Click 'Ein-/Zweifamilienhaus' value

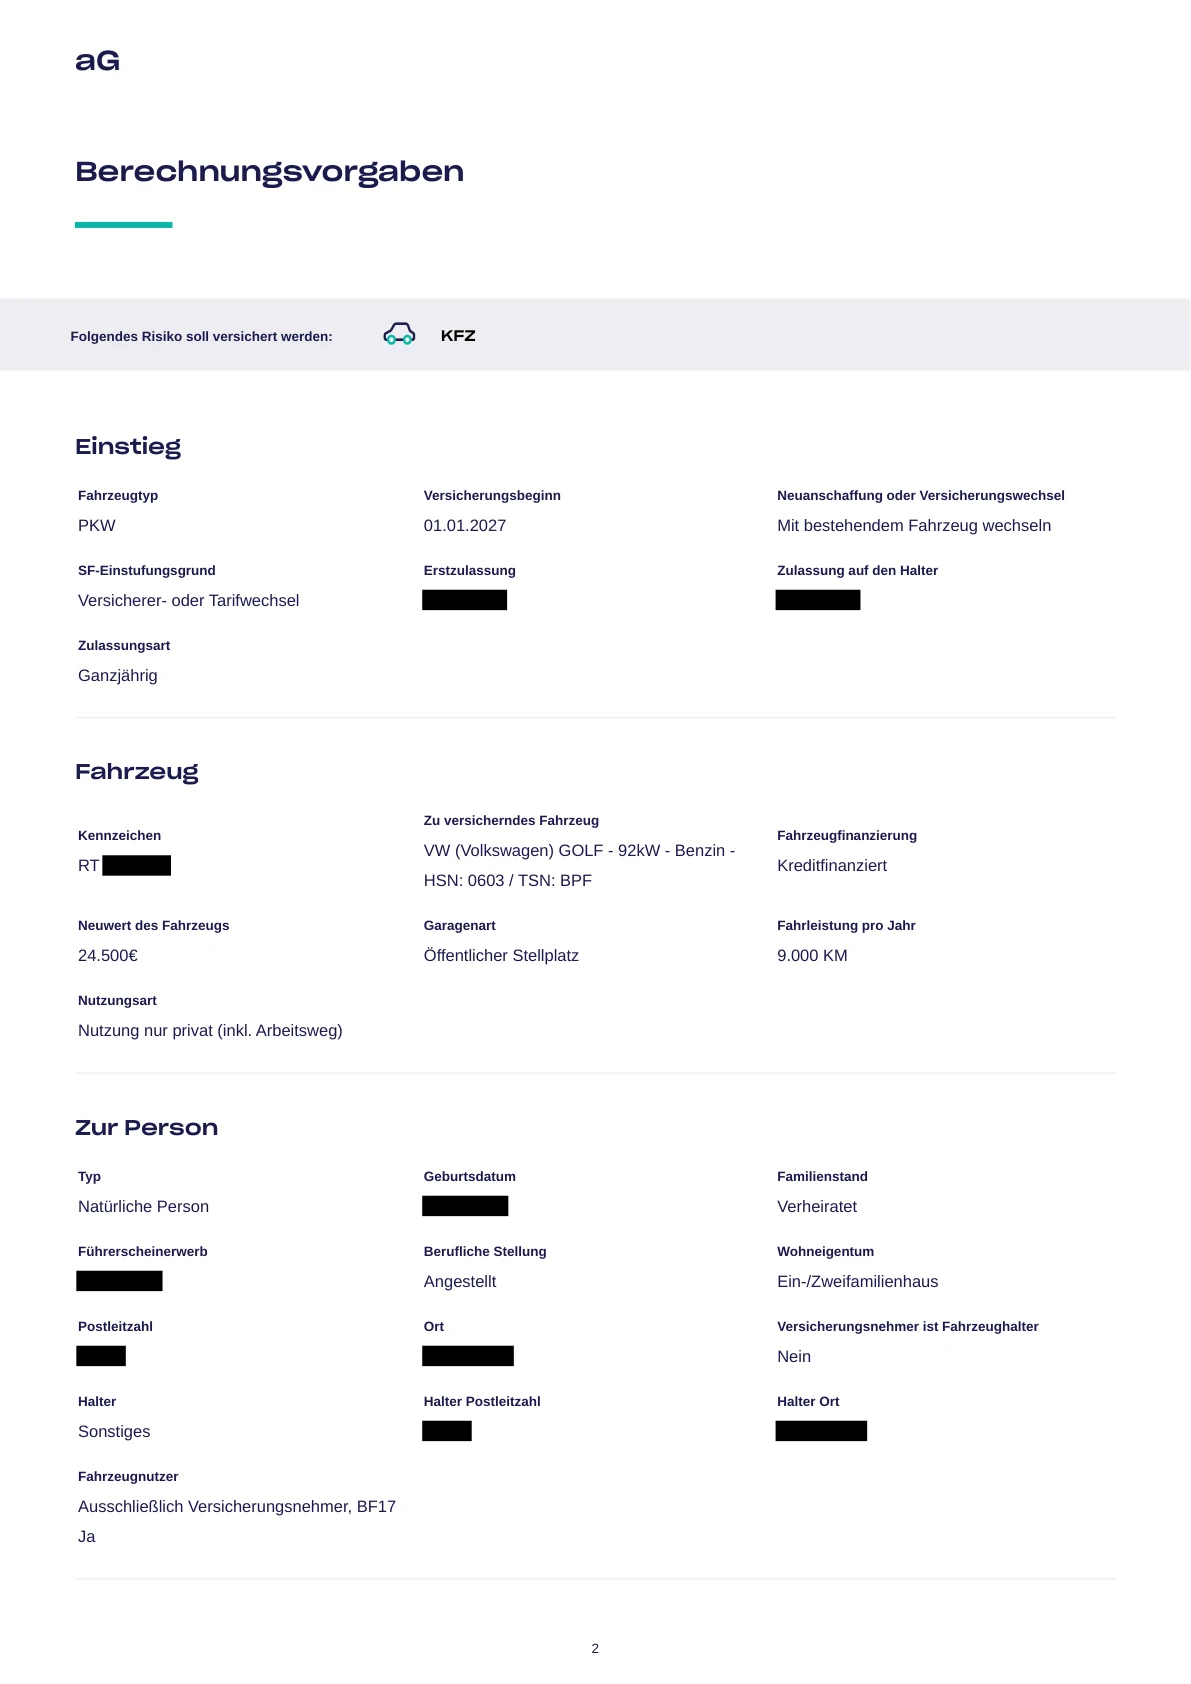pos(858,1282)
